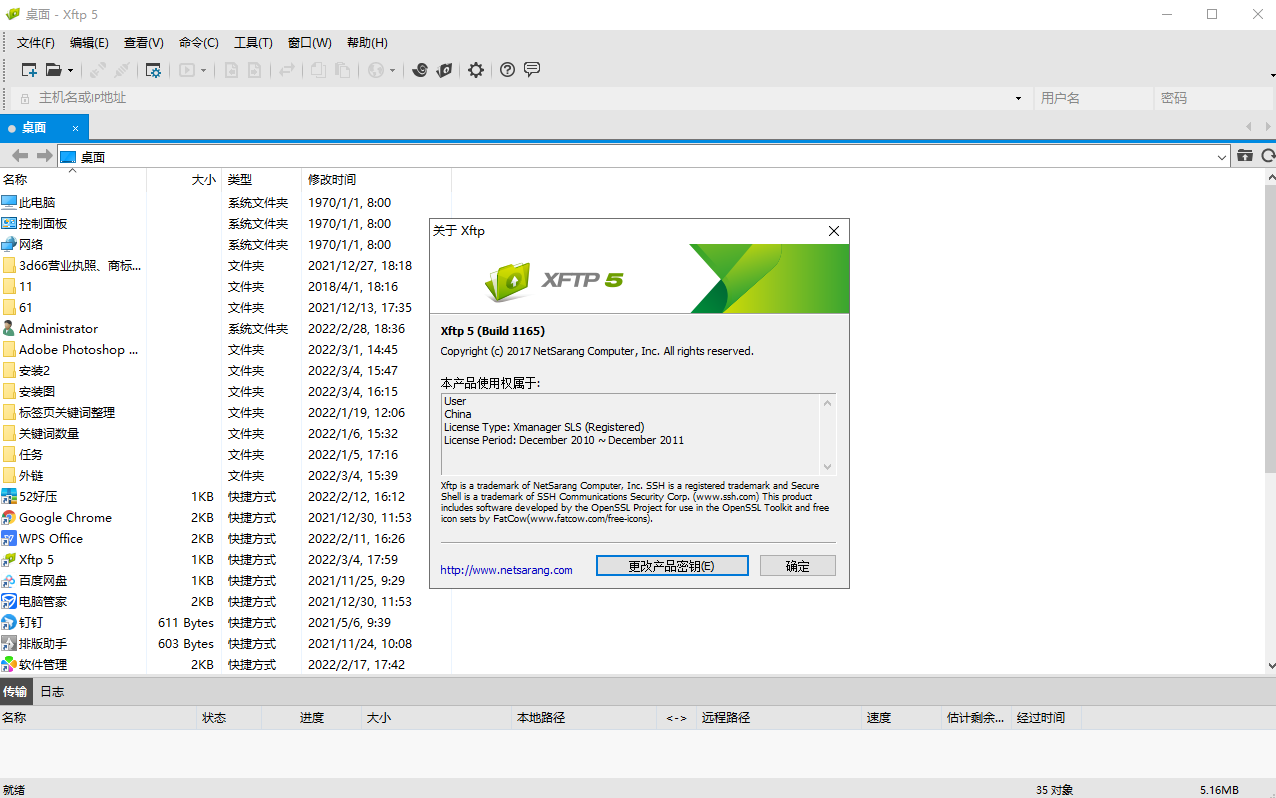Refresh the desktop listing with the refresh icon

coord(1268,156)
